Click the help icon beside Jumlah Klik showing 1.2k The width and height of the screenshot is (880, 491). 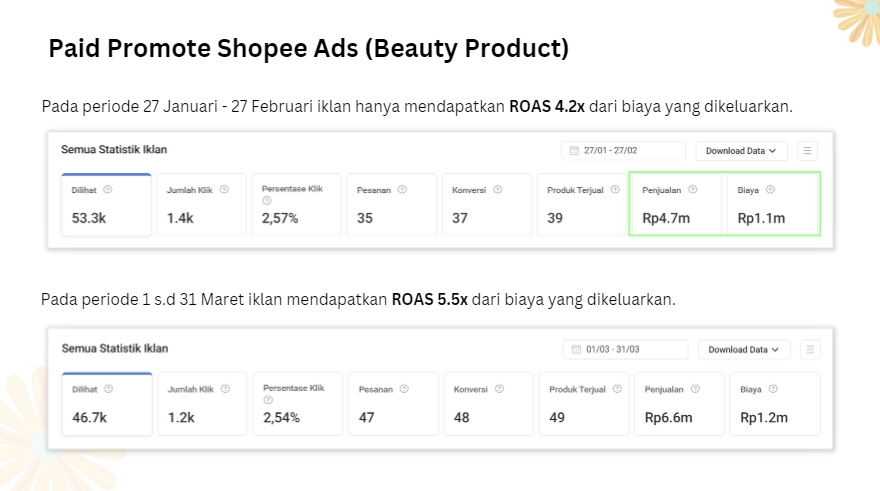(225, 389)
